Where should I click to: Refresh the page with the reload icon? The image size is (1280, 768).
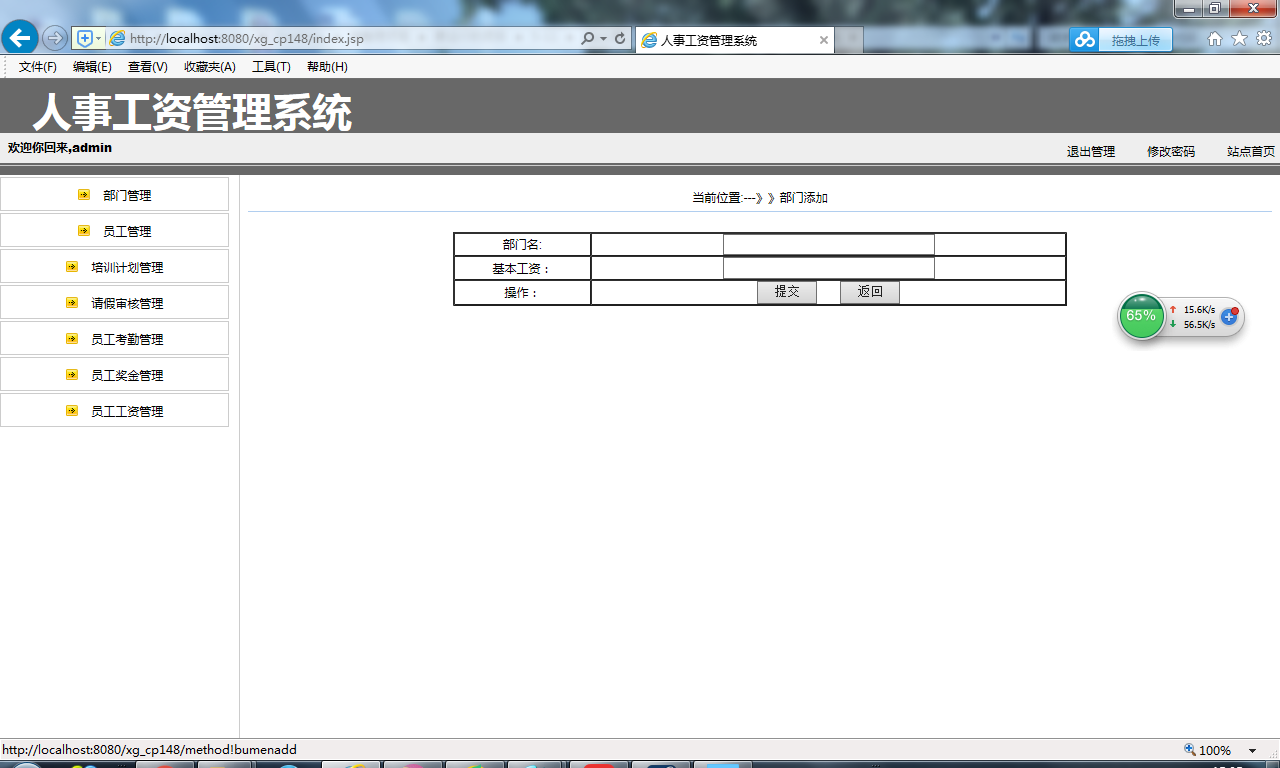[620, 38]
